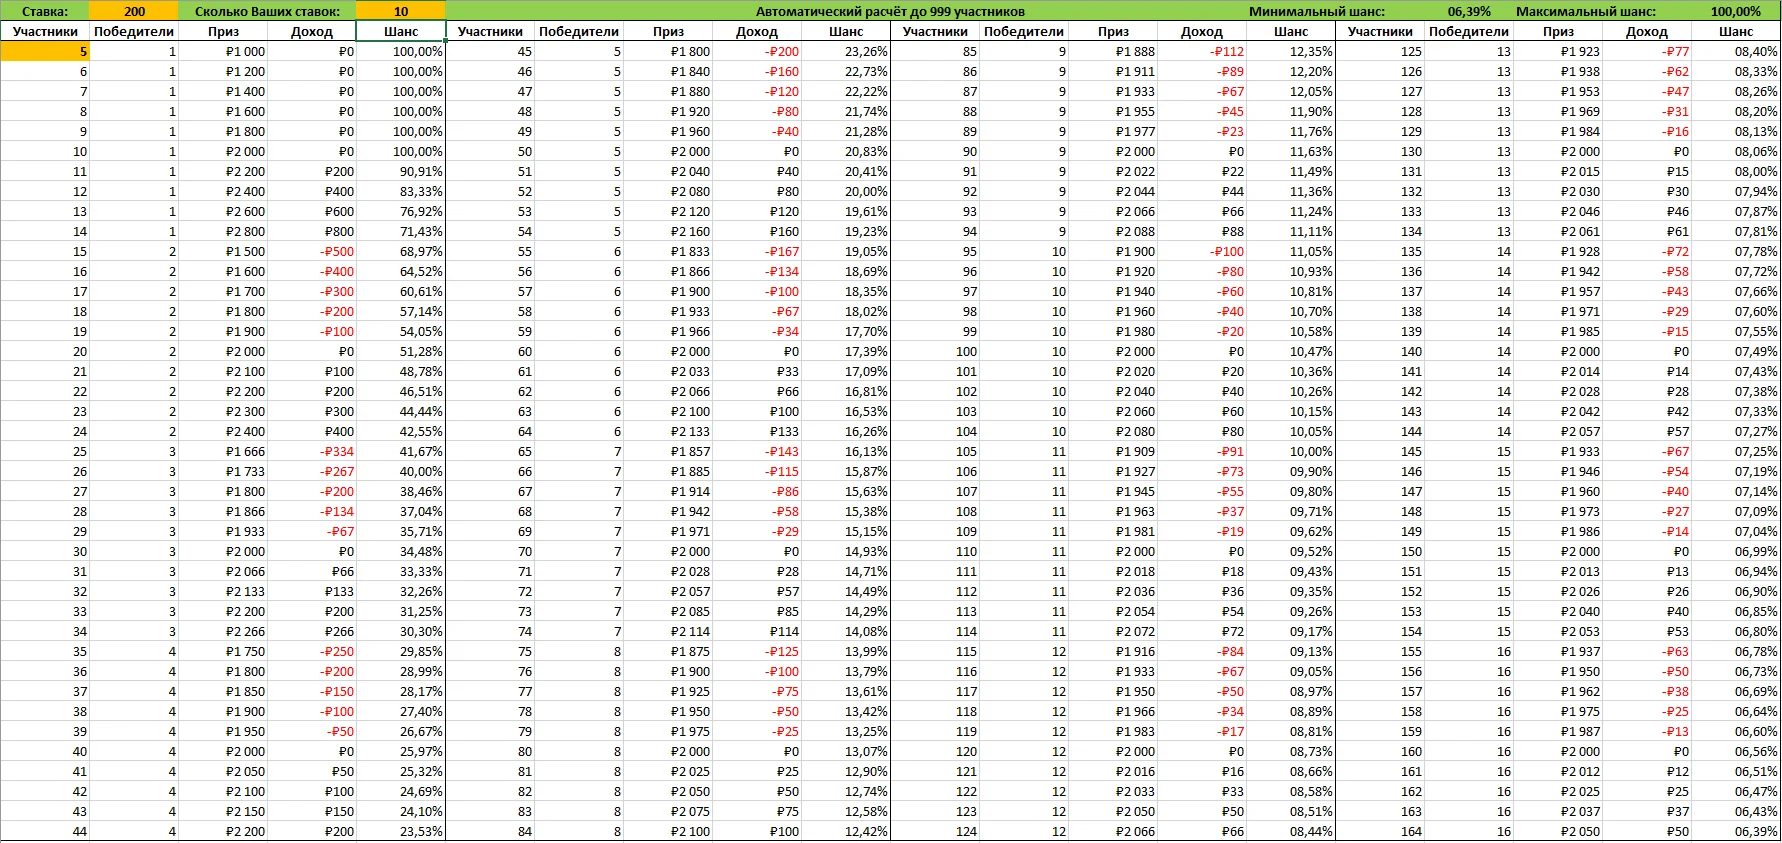Select the prize cell ₽1 200
Viewport: 1782px width, 843px height.
tap(223, 71)
